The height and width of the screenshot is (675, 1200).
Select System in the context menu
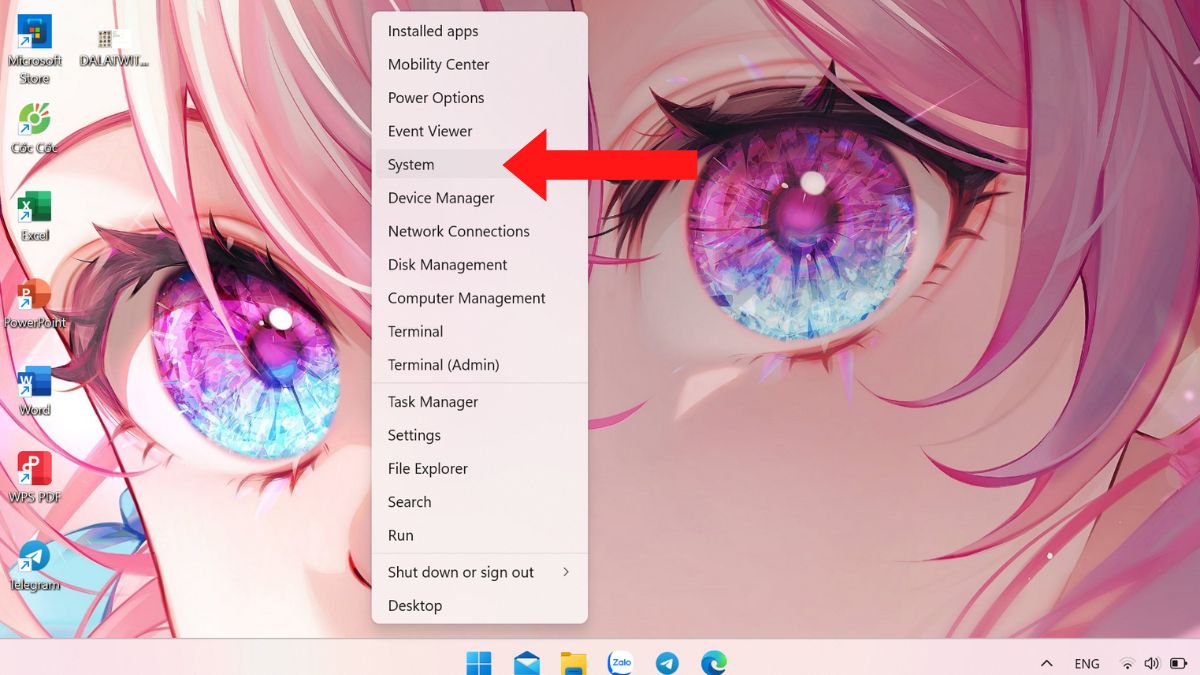(480, 164)
